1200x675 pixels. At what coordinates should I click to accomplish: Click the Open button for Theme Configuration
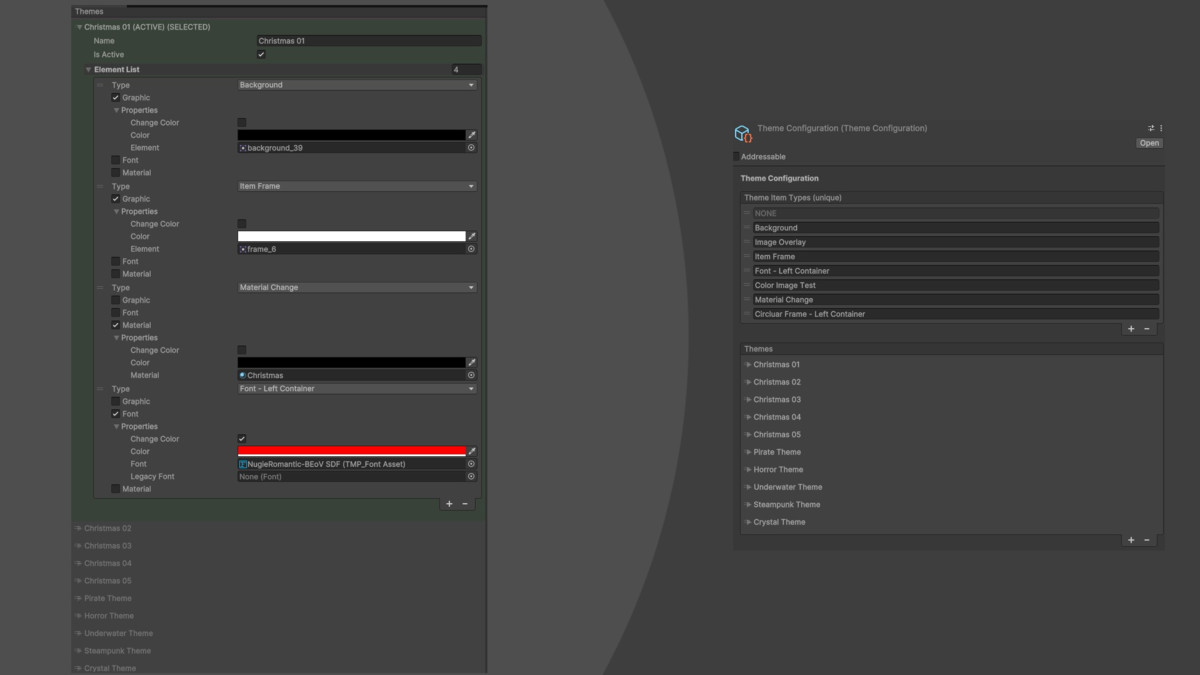tap(1148, 142)
